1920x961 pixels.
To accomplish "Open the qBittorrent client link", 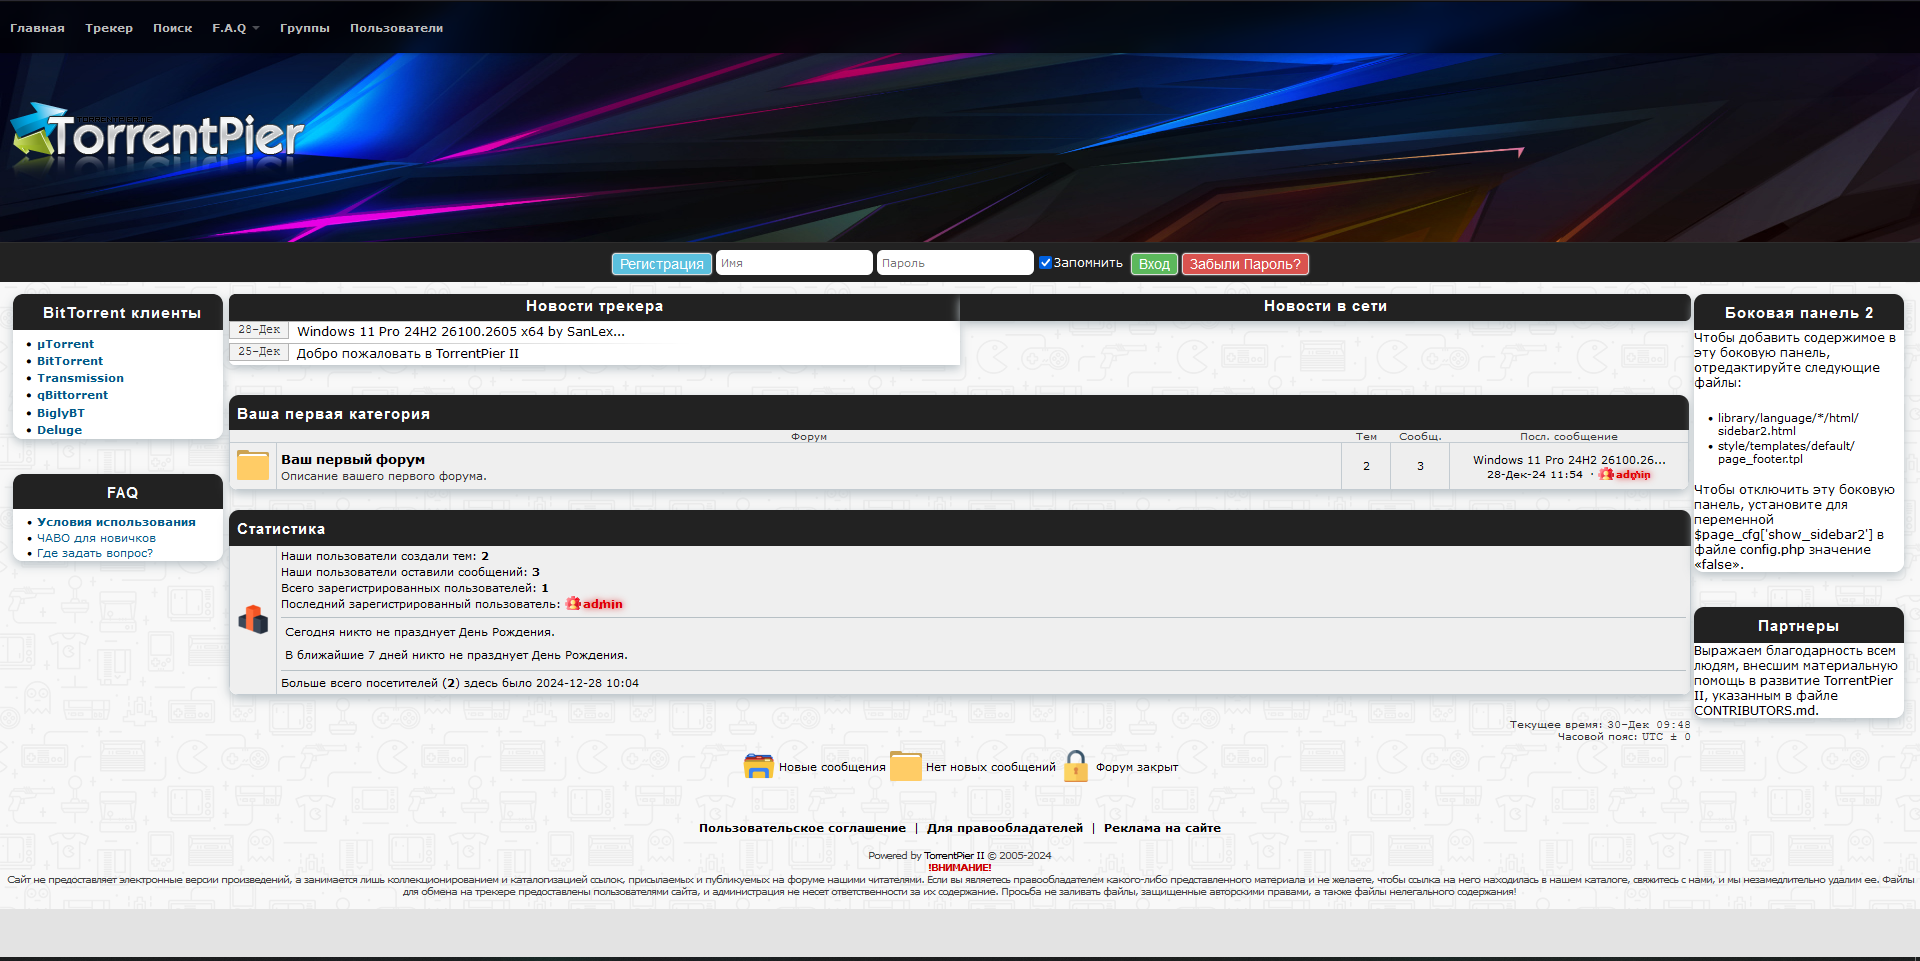I will 72,395.
